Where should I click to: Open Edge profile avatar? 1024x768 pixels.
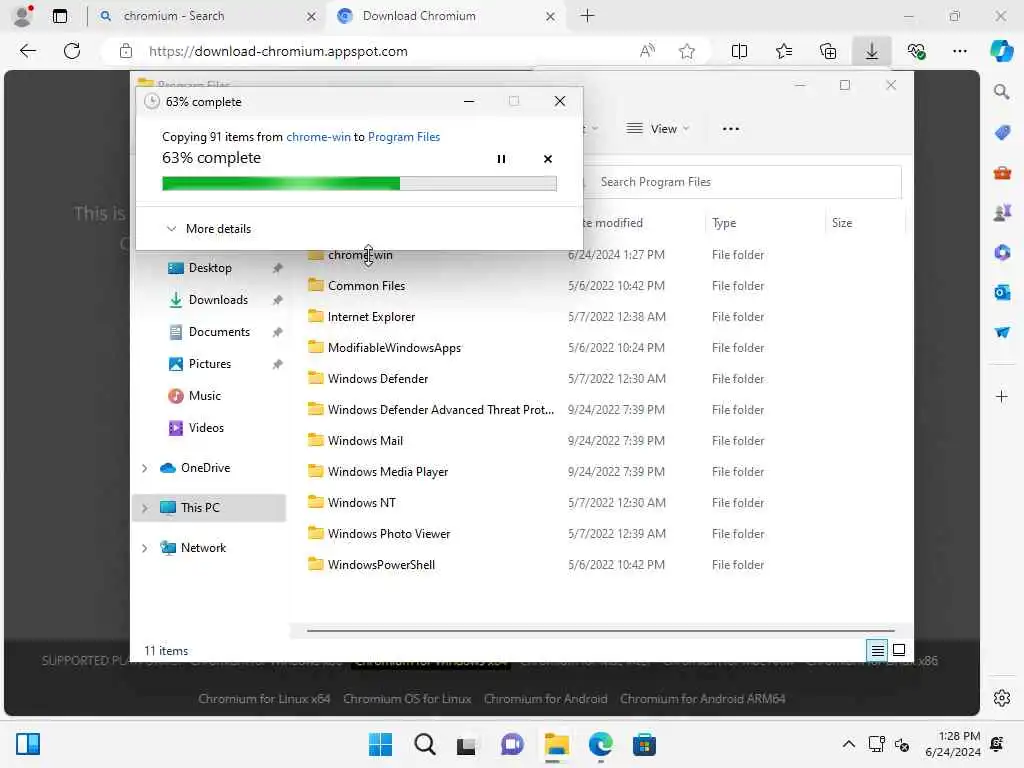pos(22,16)
